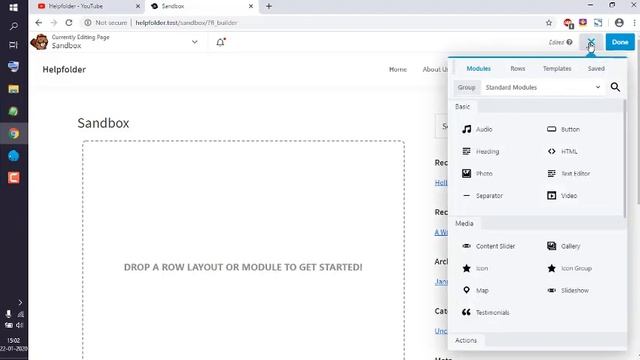Add the Map module

click(475, 290)
